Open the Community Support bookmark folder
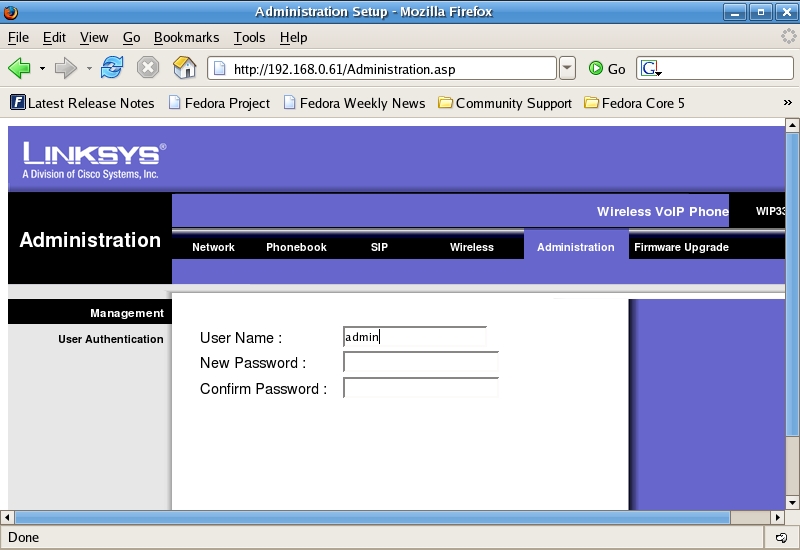This screenshot has height=550, width=800. coord(505,103)
